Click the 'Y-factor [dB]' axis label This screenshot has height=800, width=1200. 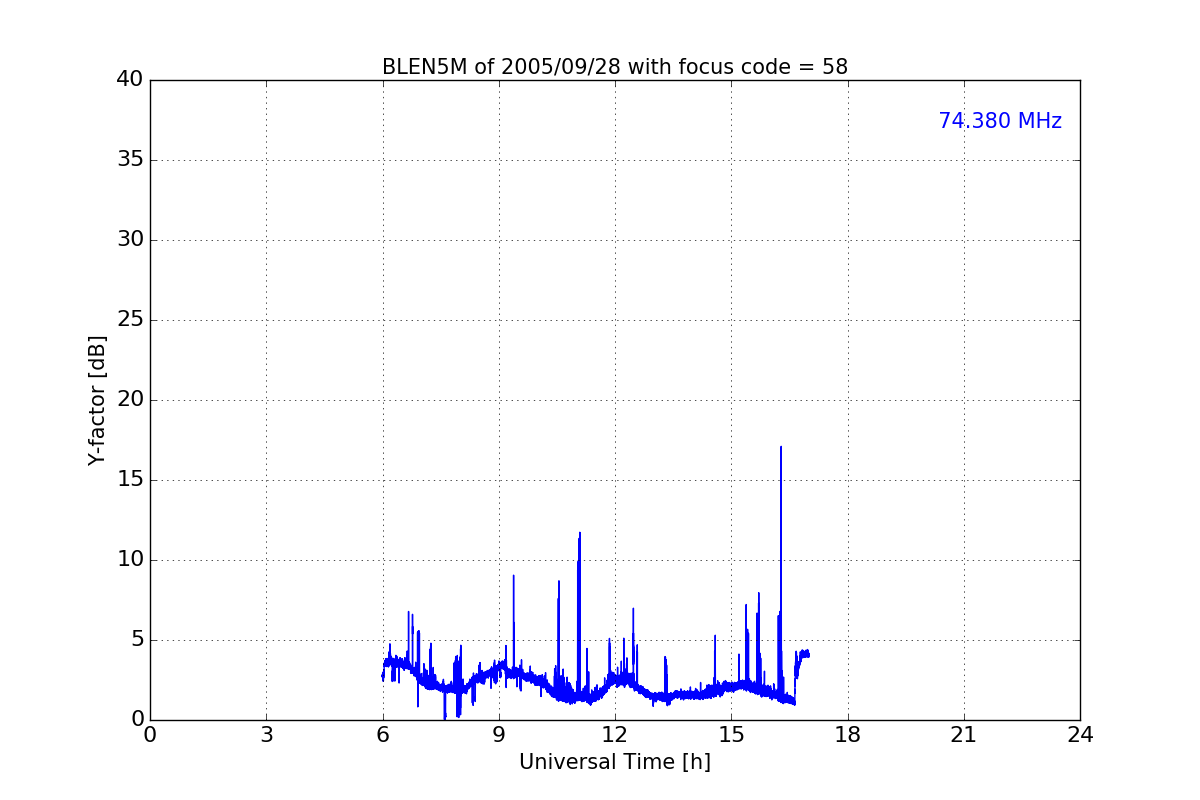(97, 400)
